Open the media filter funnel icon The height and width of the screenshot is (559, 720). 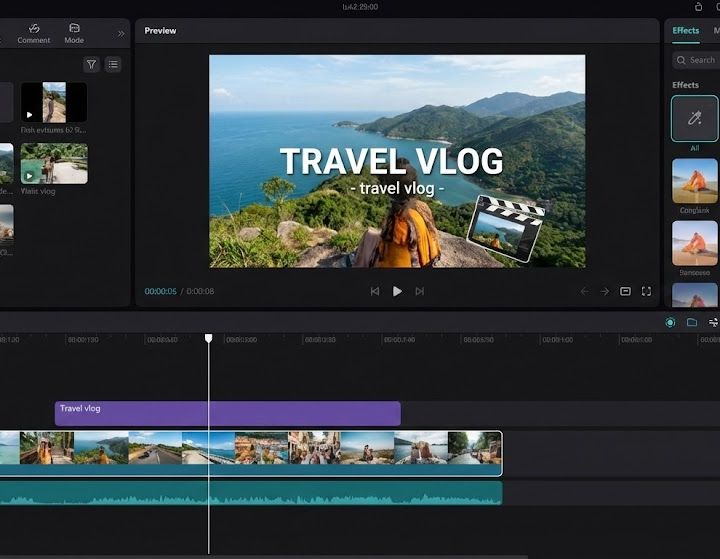coord(91,64)
